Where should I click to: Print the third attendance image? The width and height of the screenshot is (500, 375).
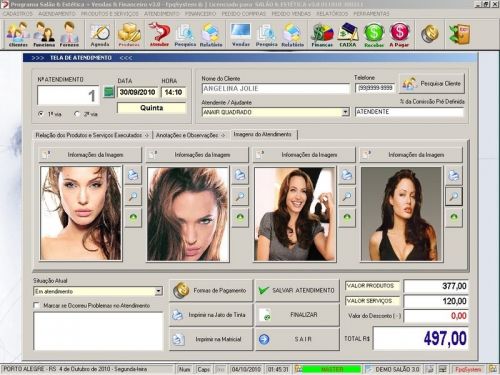(x=347, y=175)
